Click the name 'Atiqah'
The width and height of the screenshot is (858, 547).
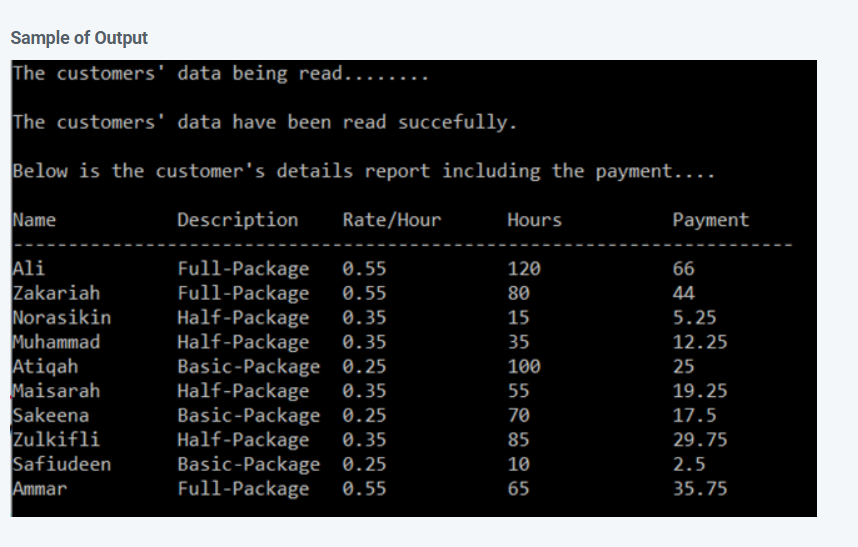pos(45,366)
